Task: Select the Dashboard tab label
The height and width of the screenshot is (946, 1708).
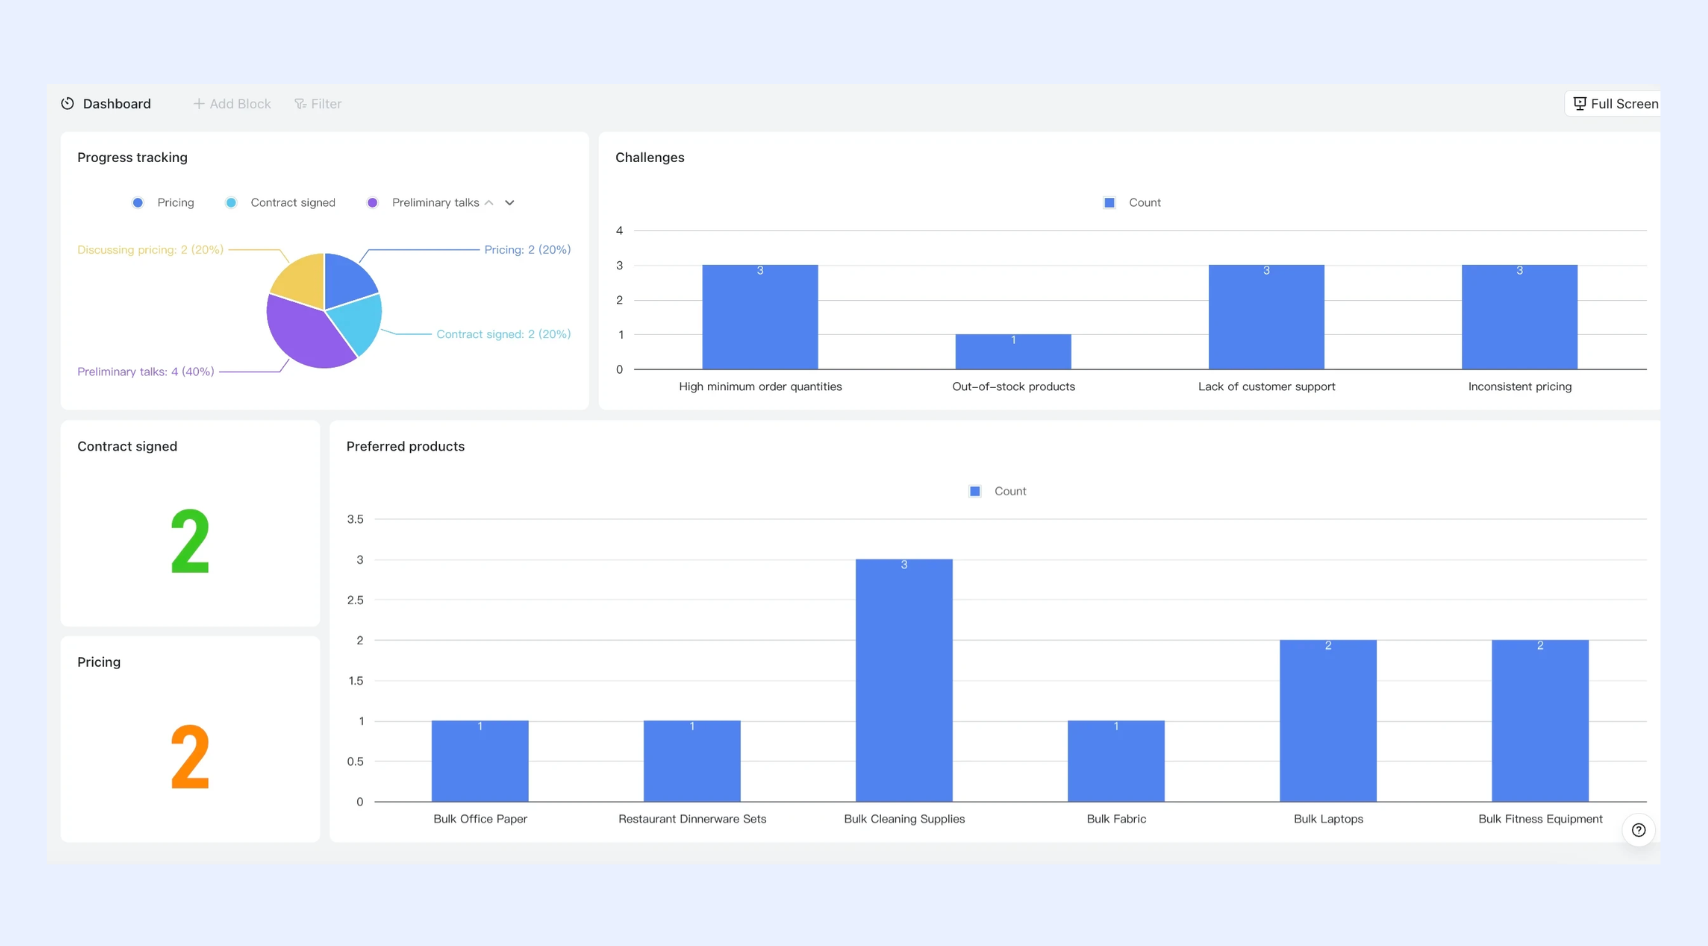Action: coord(117,104)
